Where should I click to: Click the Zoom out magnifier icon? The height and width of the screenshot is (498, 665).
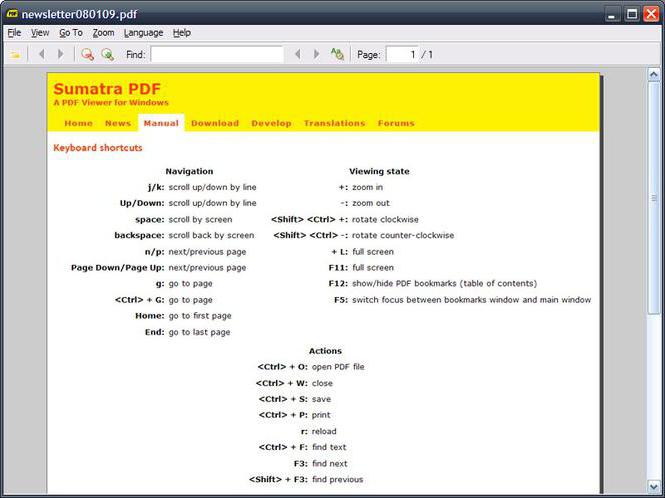click(x=87, y=54)
